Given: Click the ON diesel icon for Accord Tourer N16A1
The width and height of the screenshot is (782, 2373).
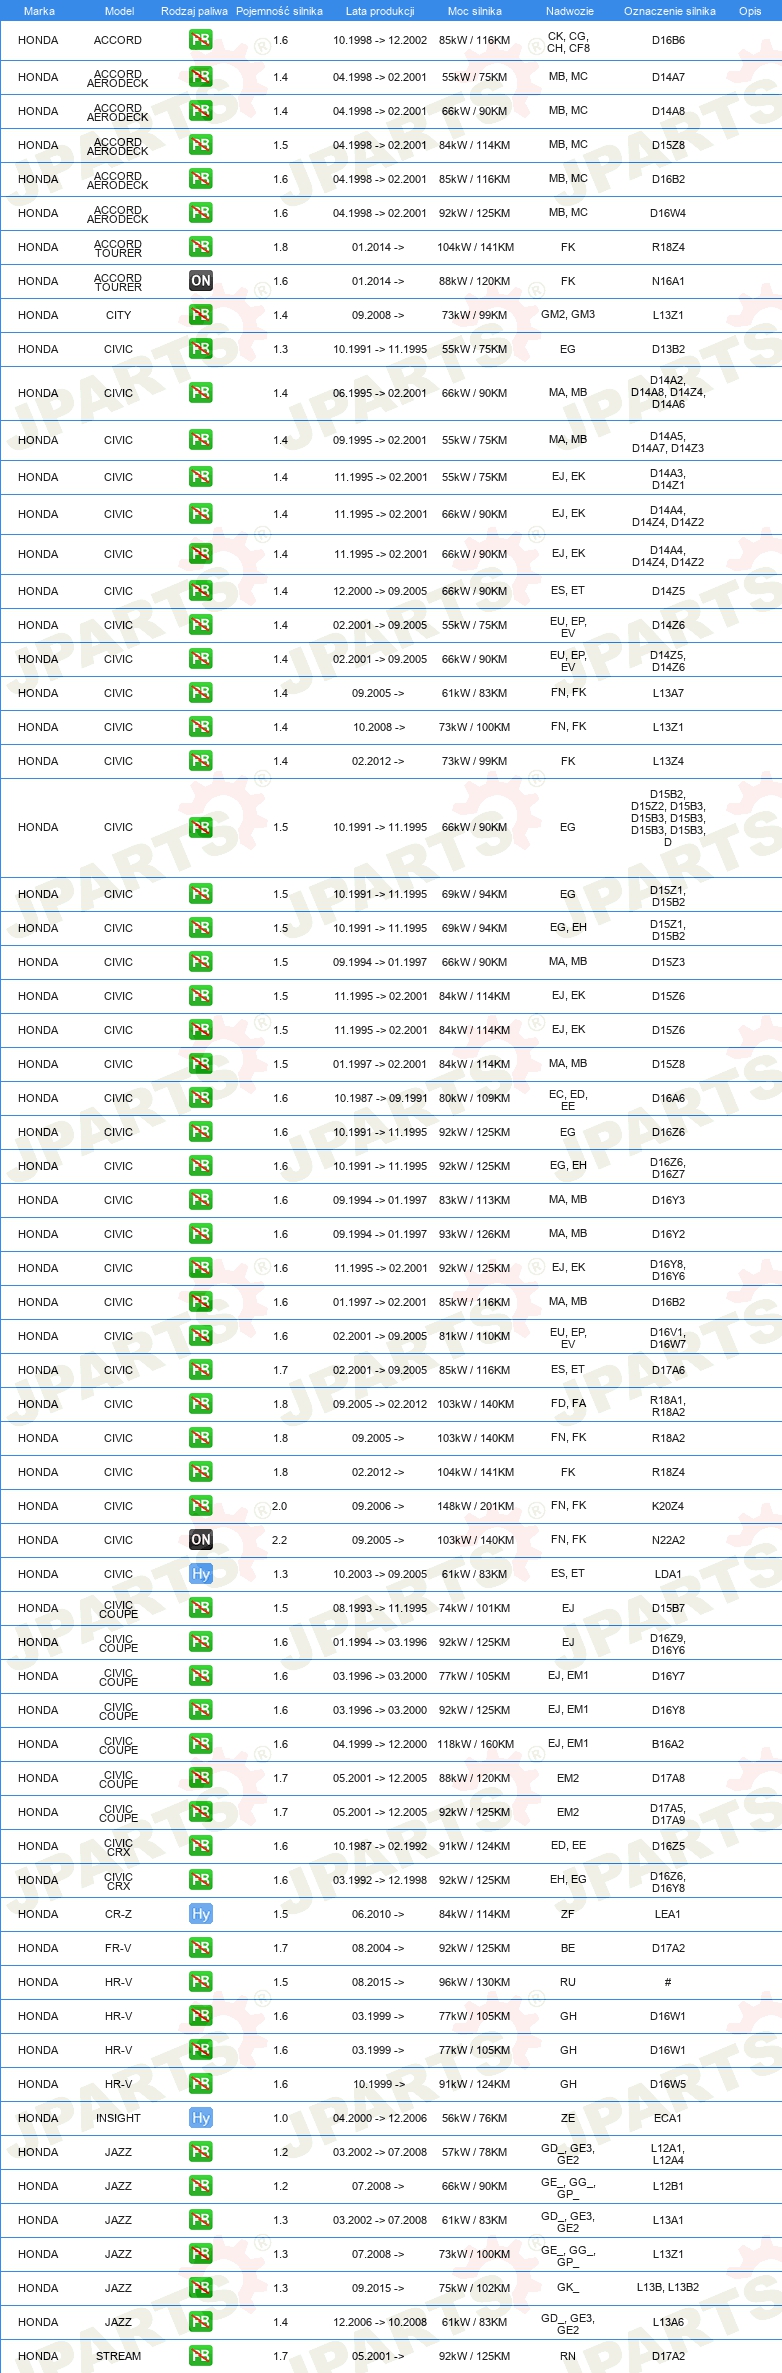Looking at the screenshot, I should pyautogui.click(x=200, y=281).
